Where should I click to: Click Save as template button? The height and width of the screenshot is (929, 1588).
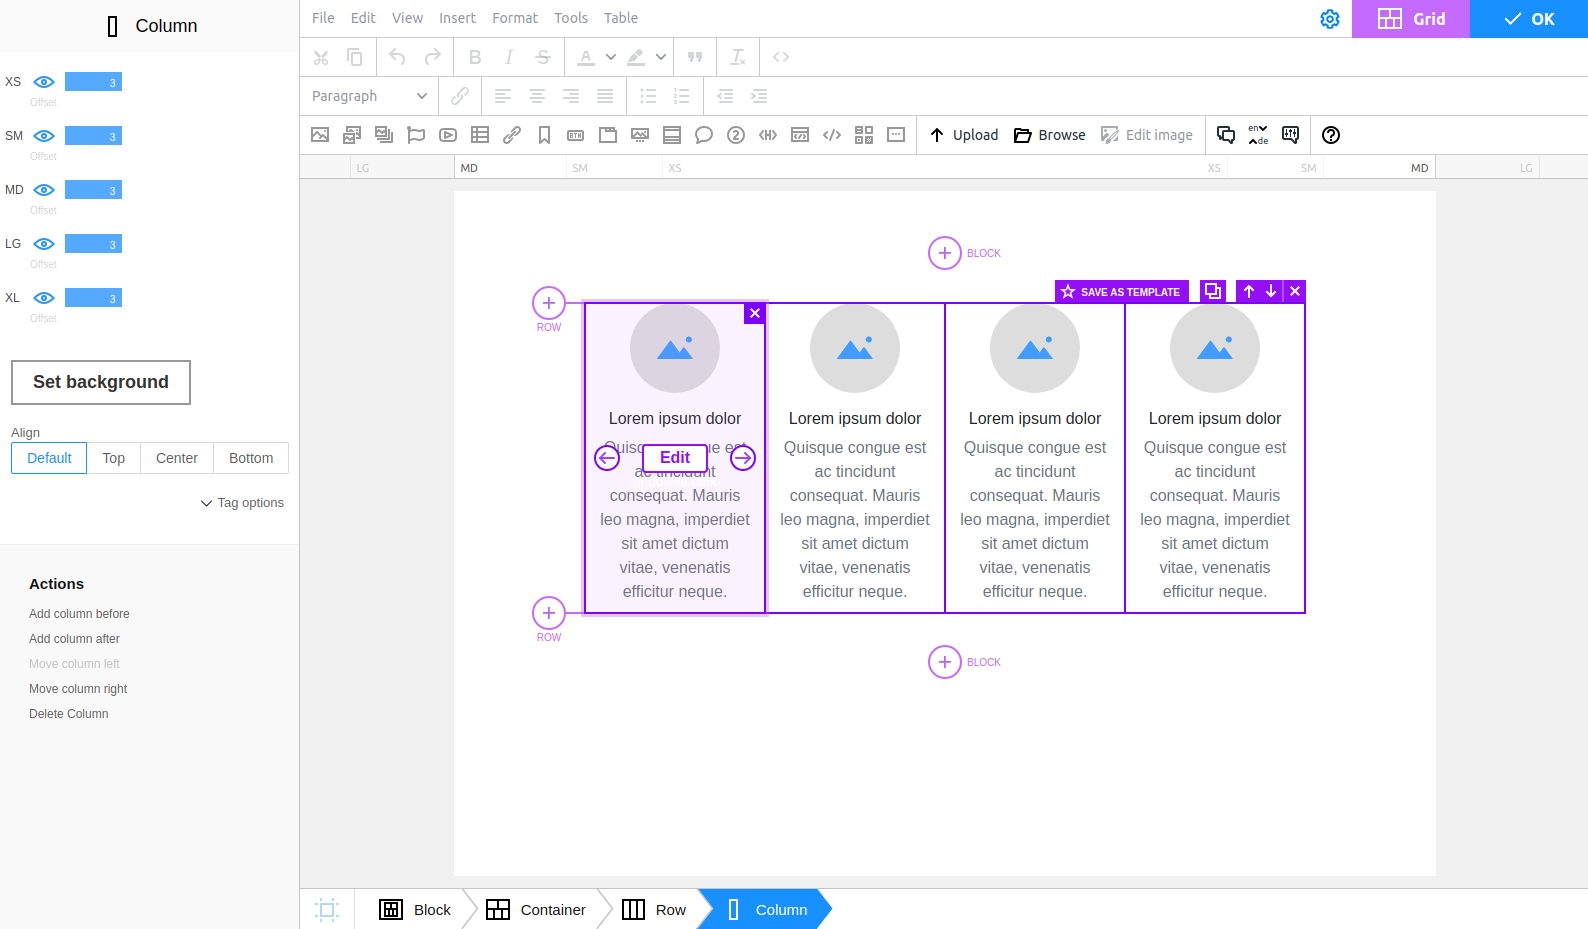coord(1121,291)
